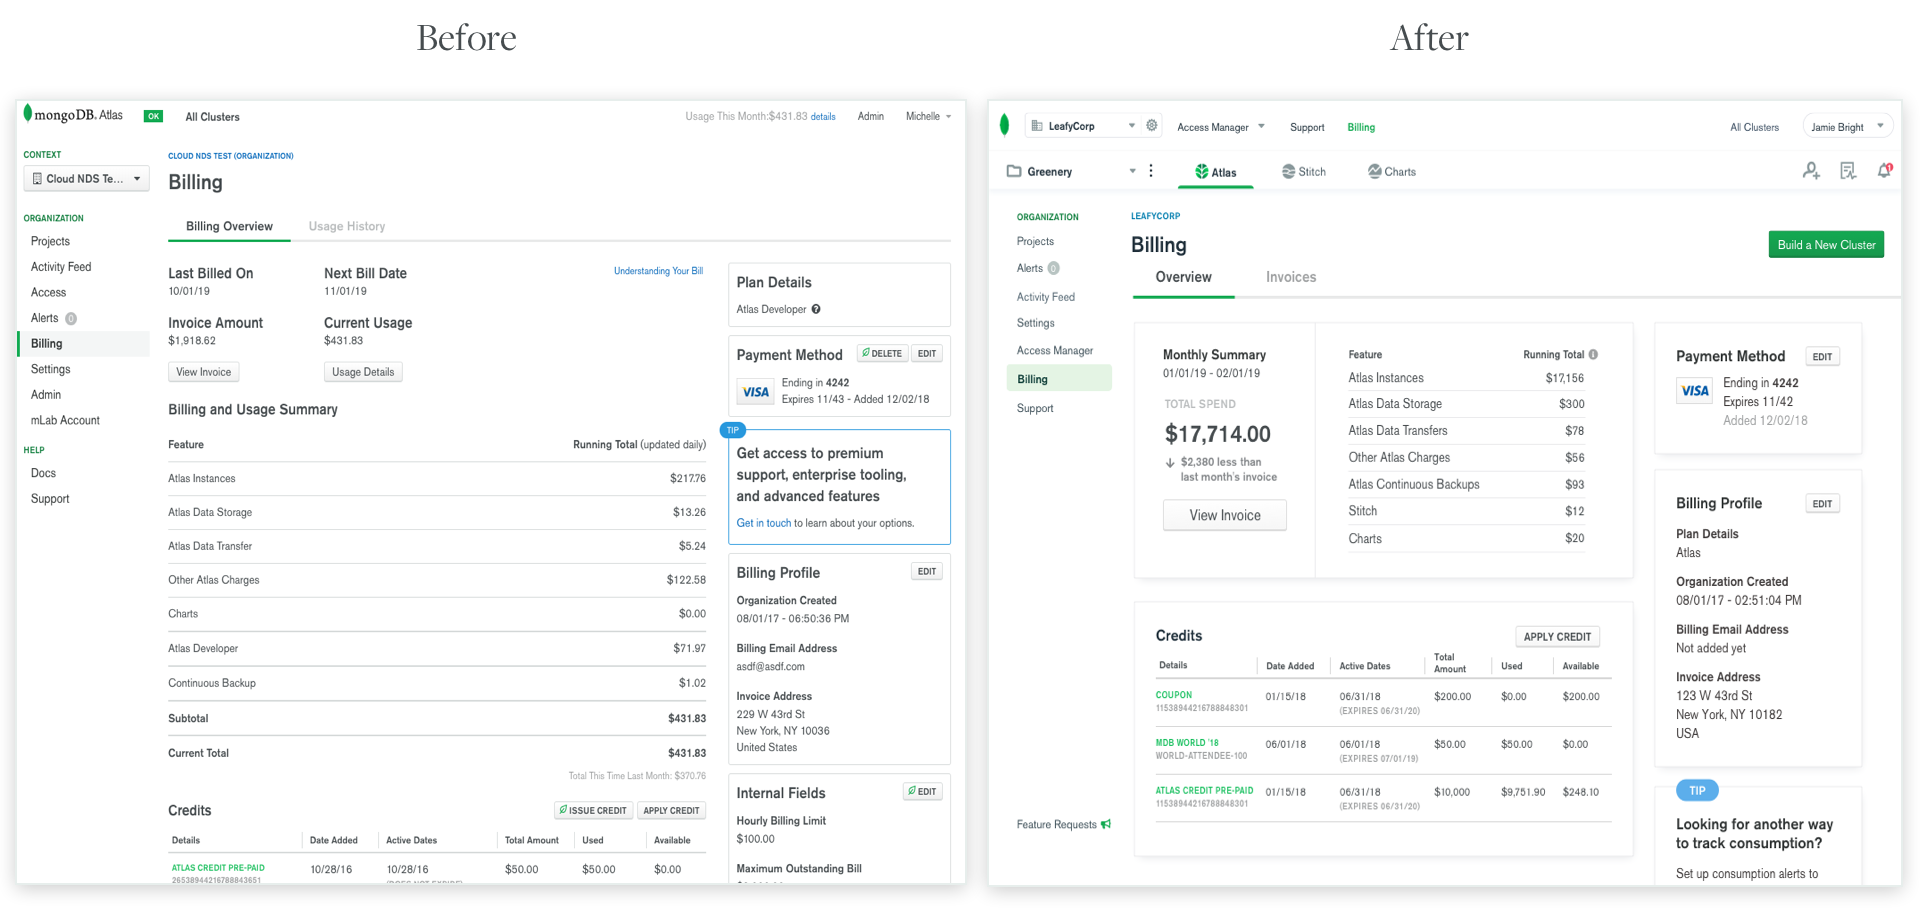Viewport: 1920px width, 918px height.
Task: Click the Get in touch link
Action: 763,523
